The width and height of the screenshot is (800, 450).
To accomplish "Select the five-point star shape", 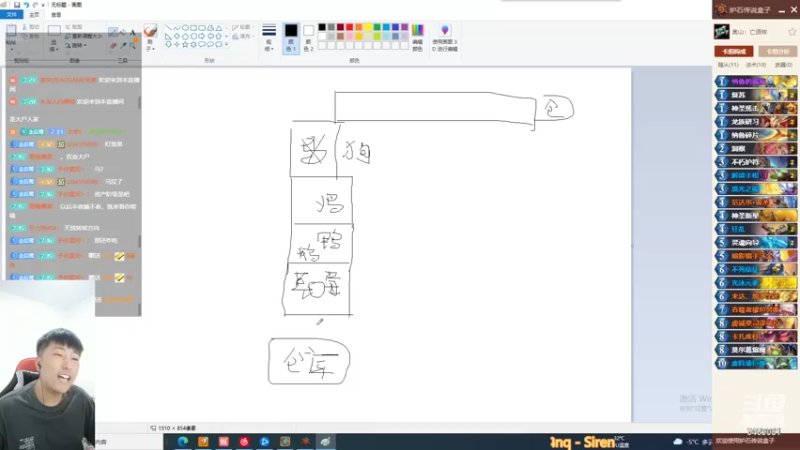I will [x=185, y=44].
